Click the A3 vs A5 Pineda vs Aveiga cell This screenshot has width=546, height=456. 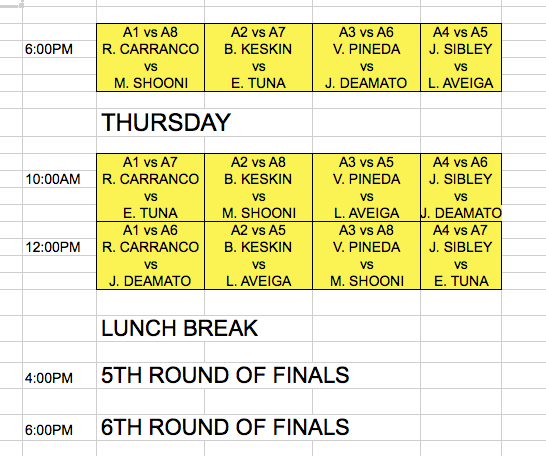tap(366, 188)
